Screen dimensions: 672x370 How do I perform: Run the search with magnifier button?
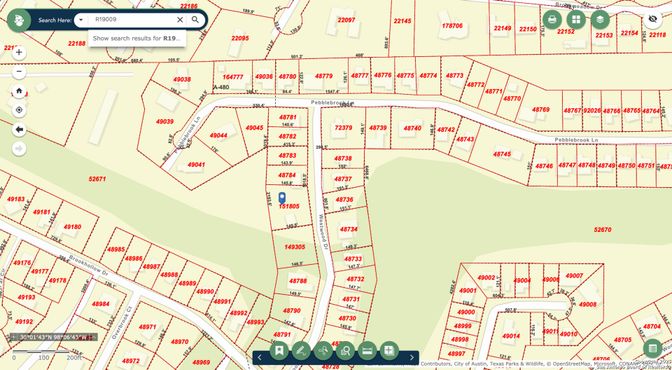(x=195, y=20)
